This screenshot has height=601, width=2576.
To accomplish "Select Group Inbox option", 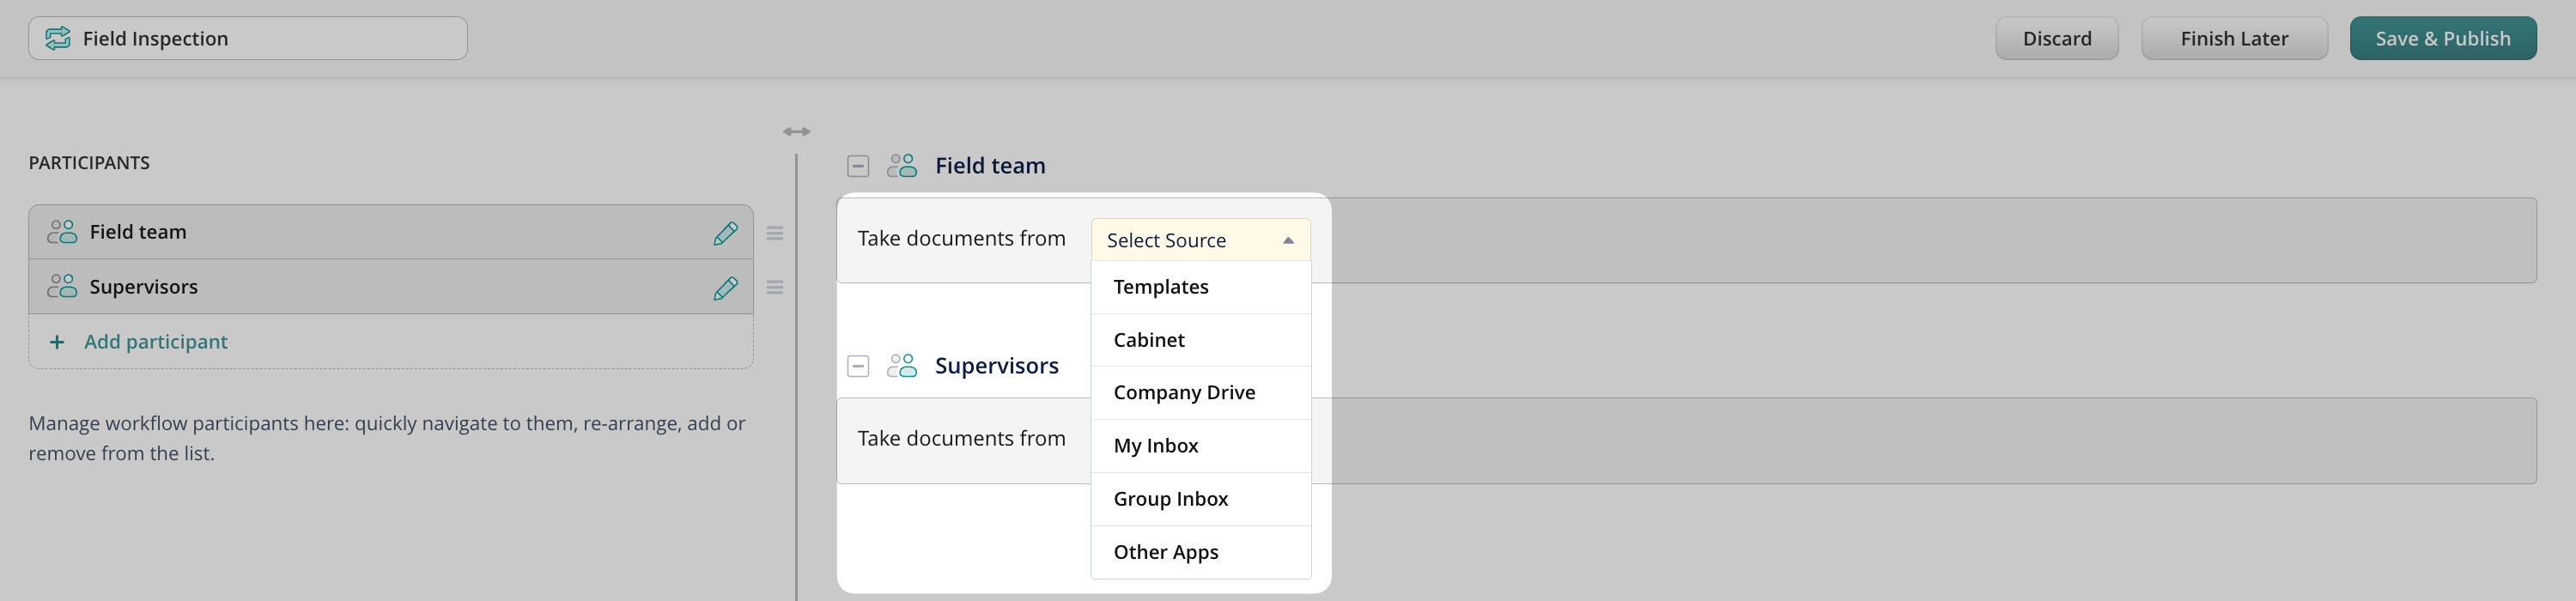I will pyautogui.click(x=1170, y=499).
